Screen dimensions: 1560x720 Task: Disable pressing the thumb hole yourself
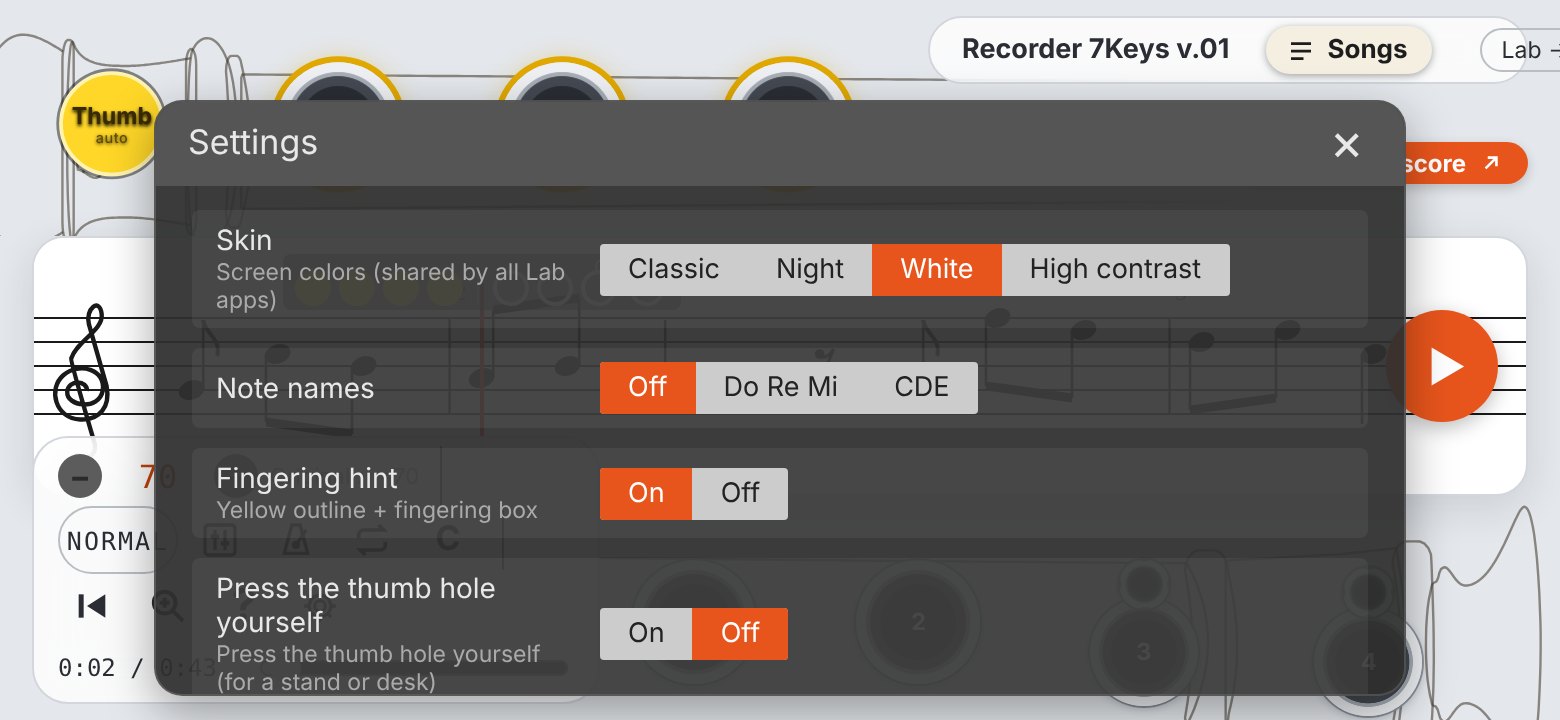tap(740, 634)
